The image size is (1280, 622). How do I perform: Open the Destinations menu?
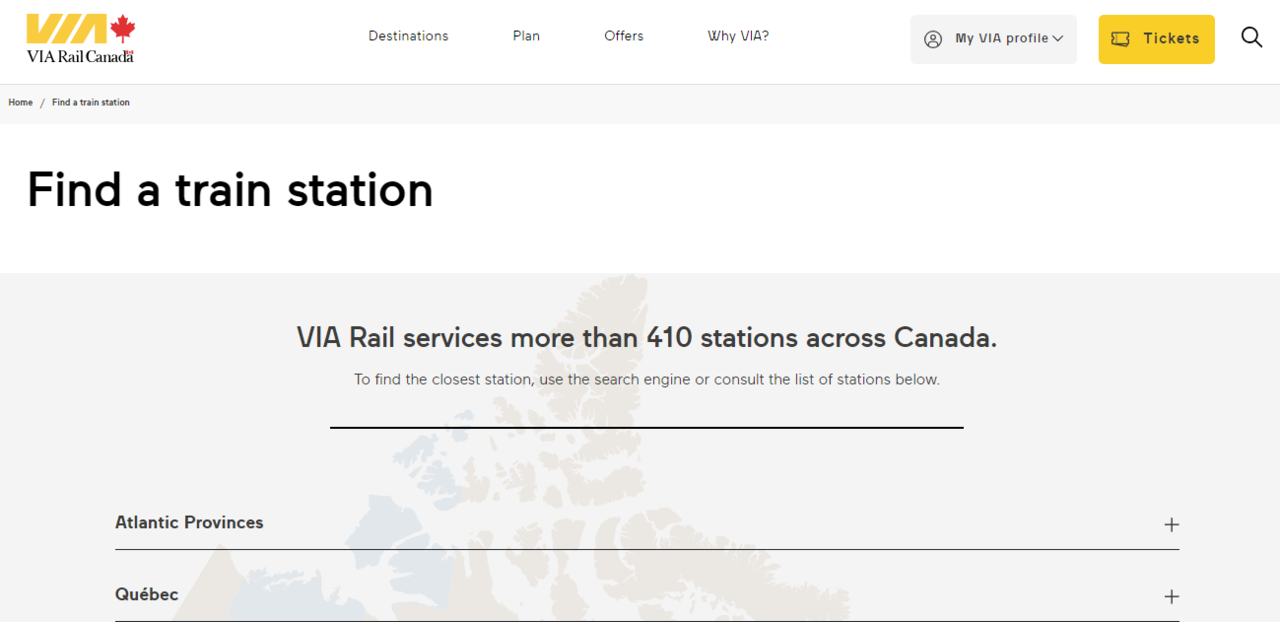pos(408,36)
